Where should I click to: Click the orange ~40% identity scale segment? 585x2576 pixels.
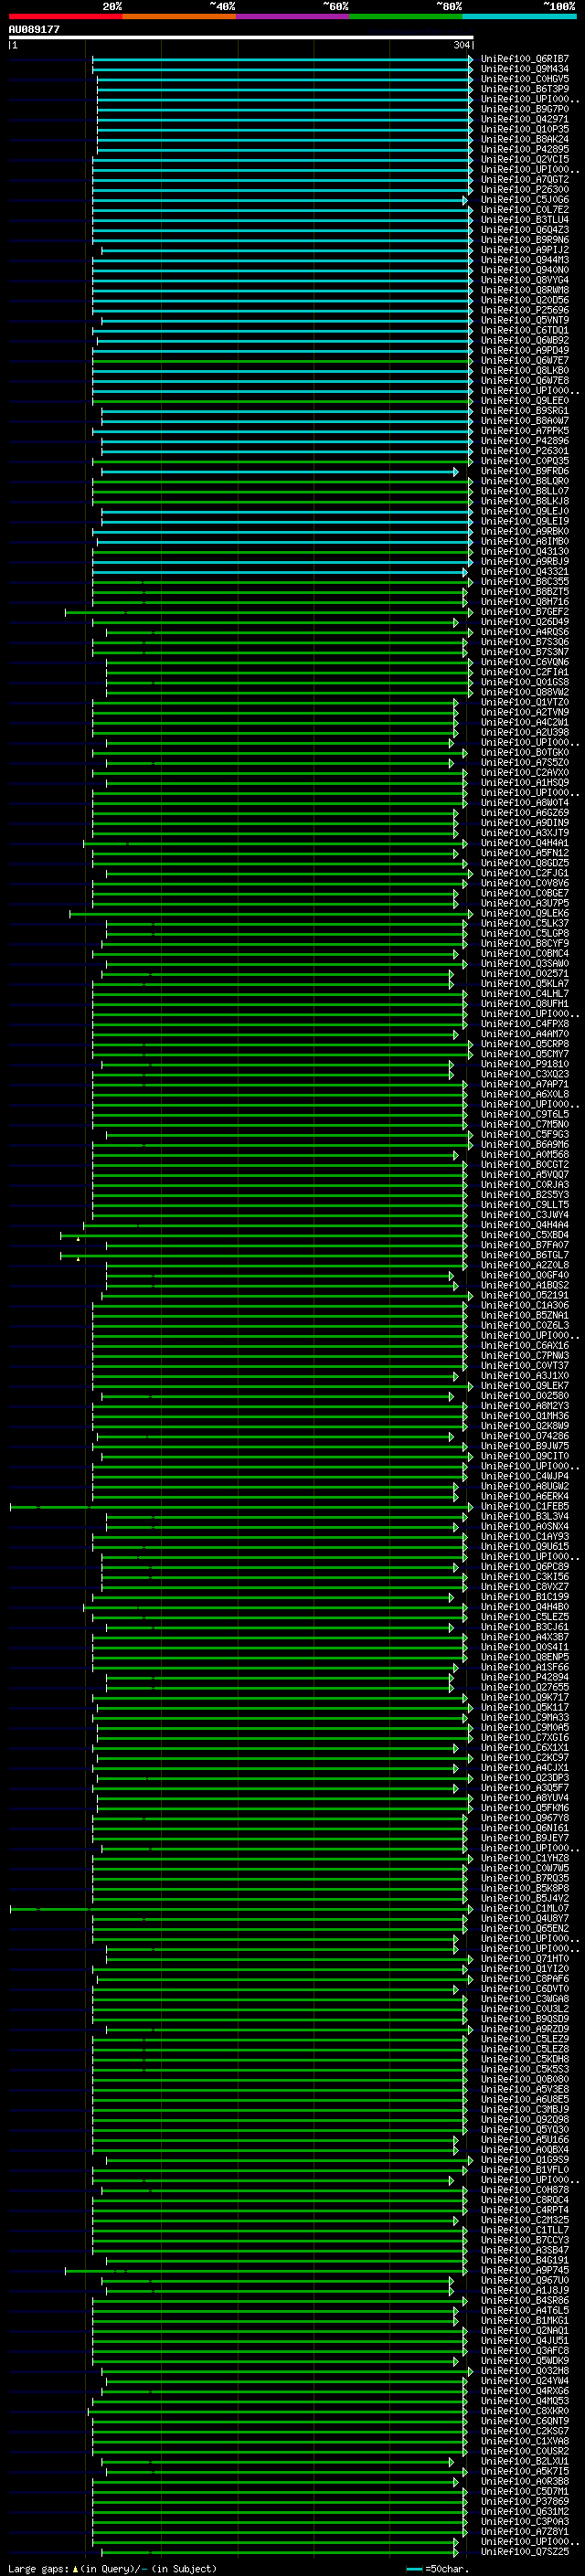[x=179, y=16]
